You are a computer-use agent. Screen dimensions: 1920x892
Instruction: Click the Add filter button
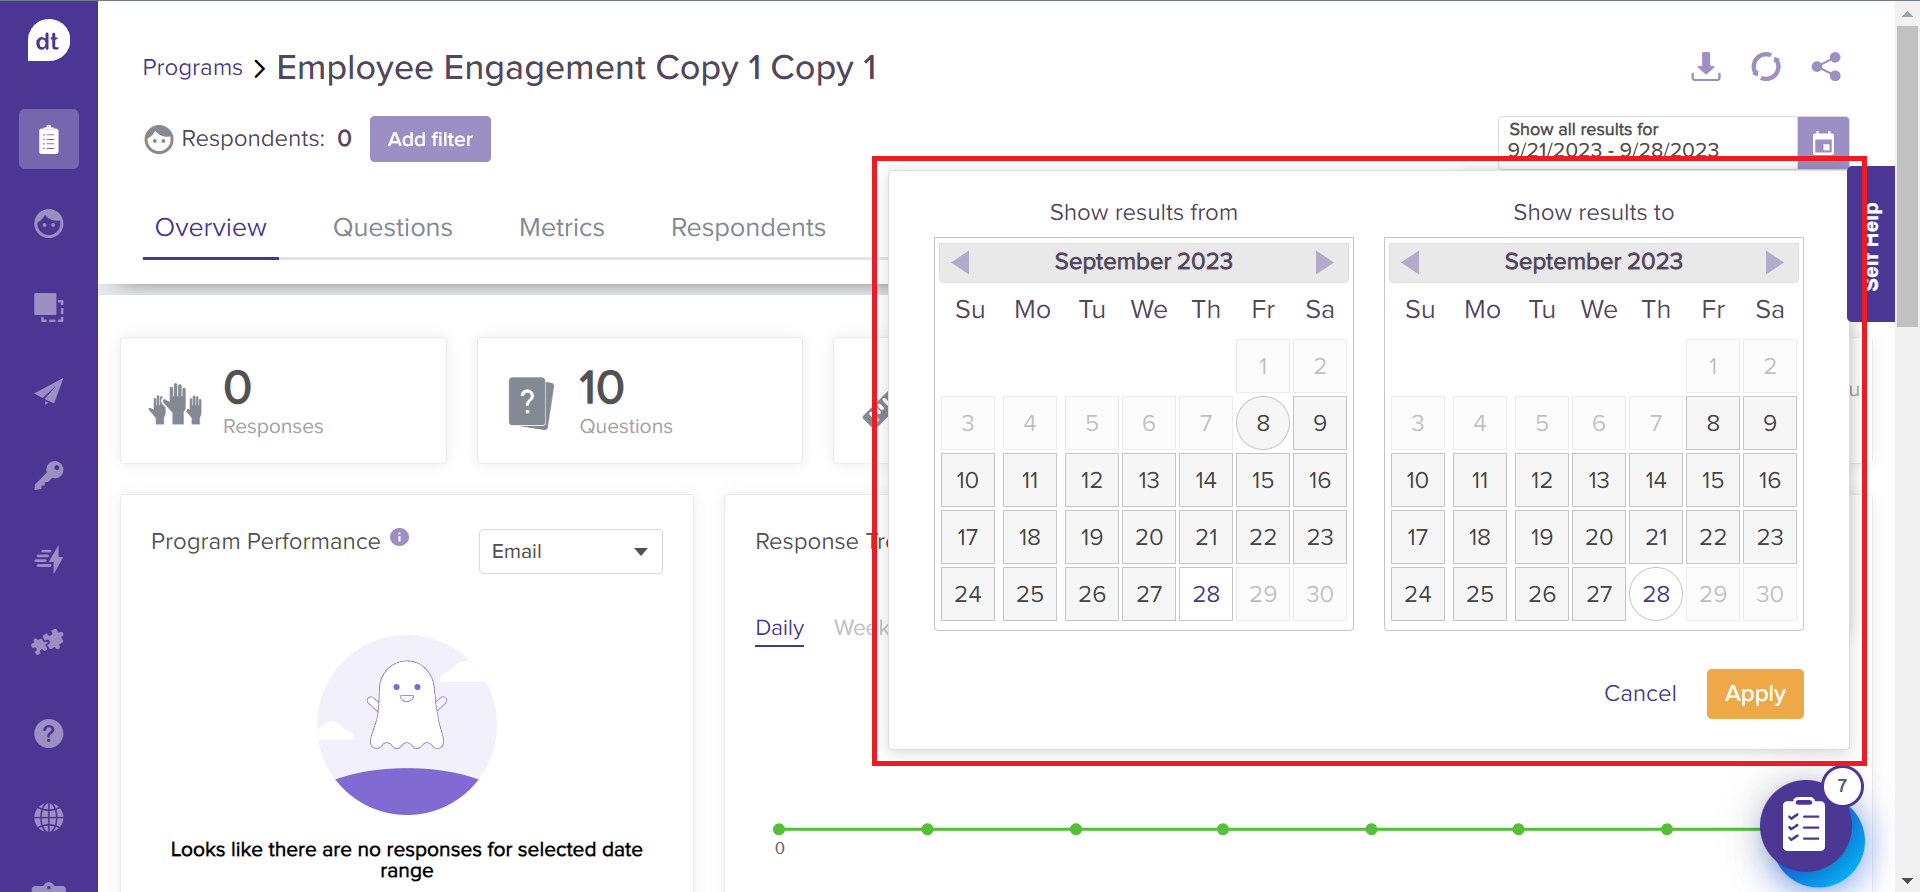[430, 139]
